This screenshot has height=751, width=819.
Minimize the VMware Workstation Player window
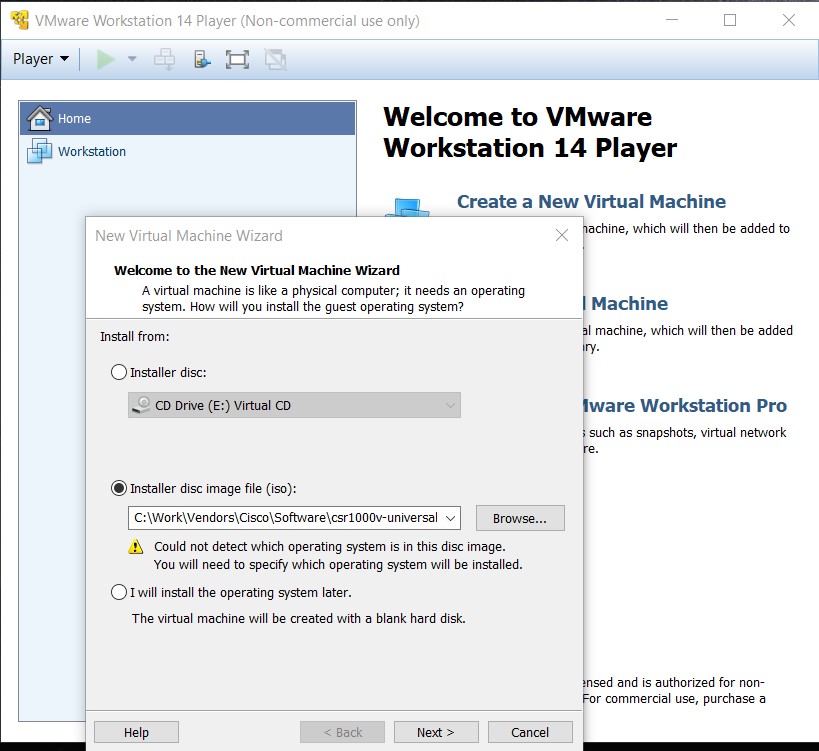672,20
